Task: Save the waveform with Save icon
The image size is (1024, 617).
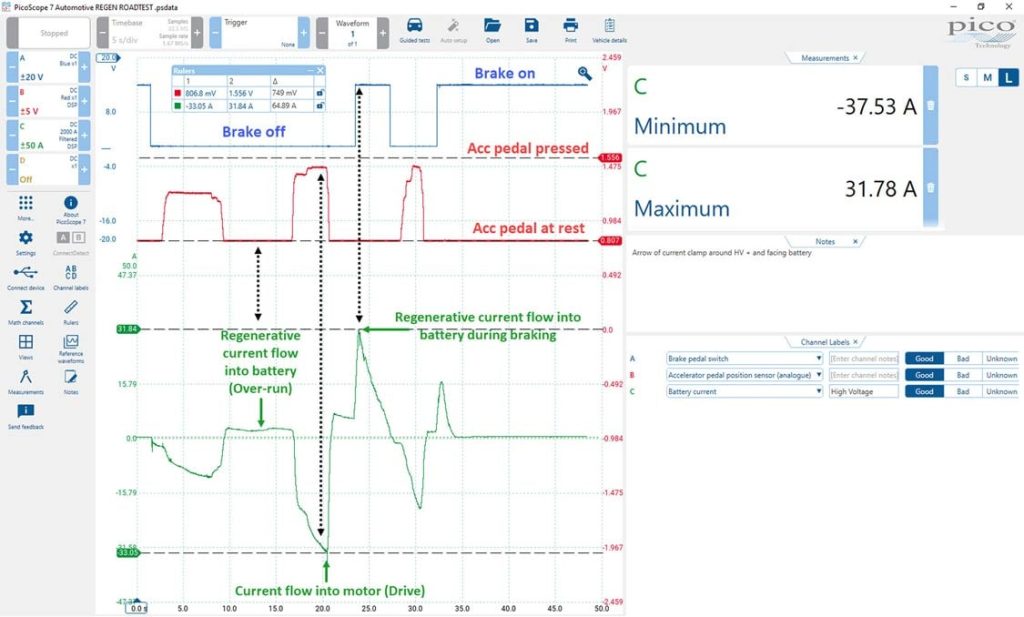Action: click(x=532, y=26)
